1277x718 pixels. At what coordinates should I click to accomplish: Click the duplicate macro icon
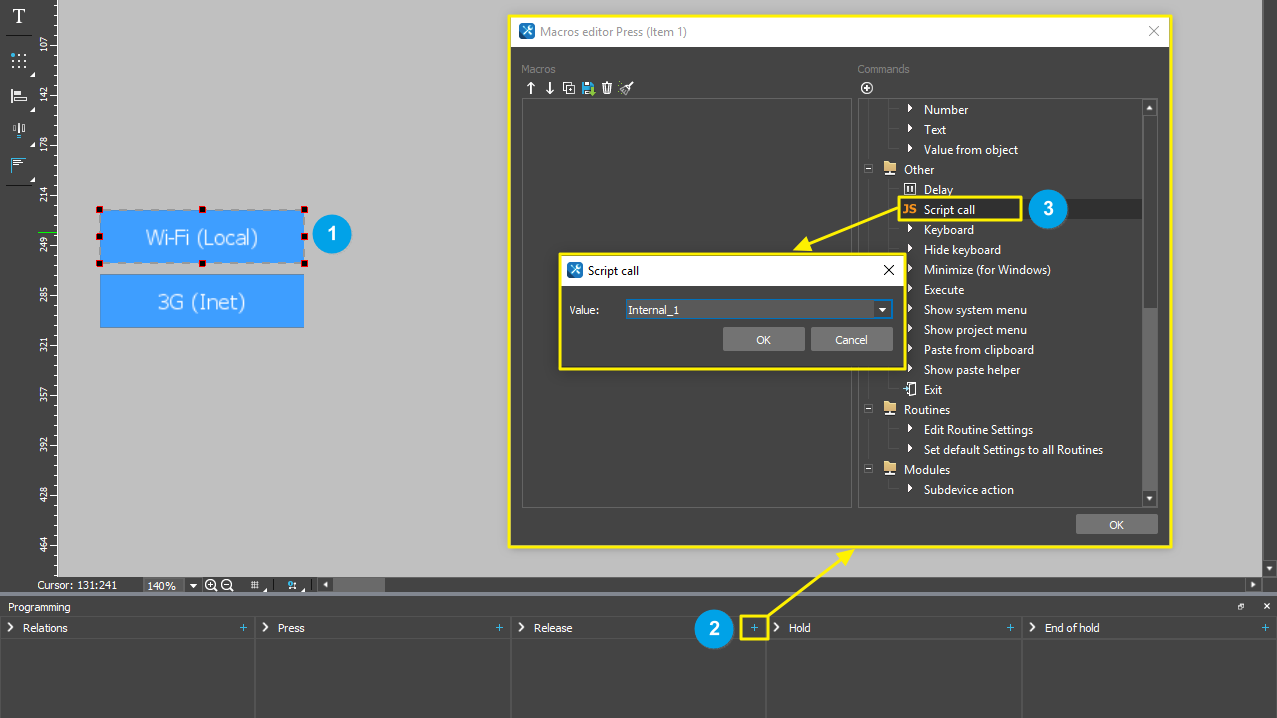point(569,88)
